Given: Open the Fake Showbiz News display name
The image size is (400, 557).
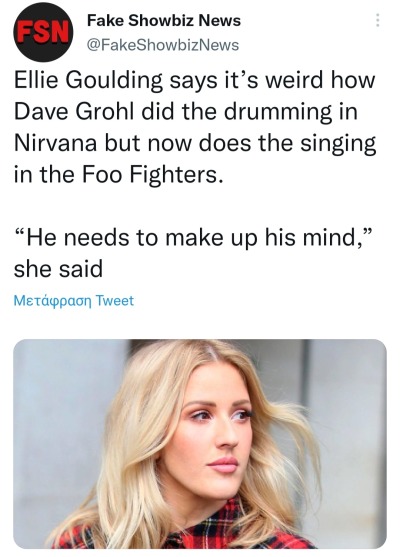Looking at the screenshot, I should (164, 21).
